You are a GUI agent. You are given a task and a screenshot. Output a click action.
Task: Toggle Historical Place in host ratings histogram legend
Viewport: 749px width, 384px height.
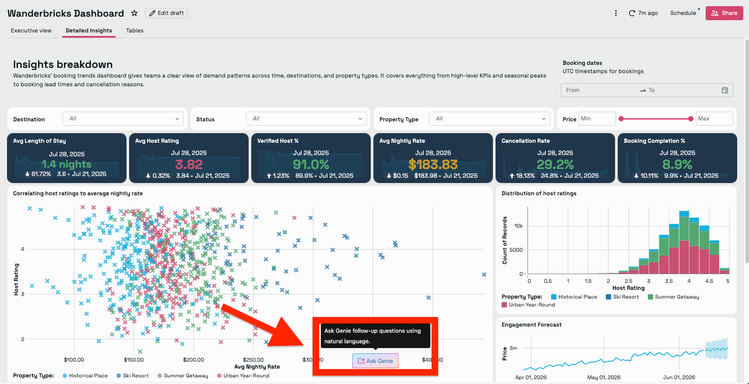point(574,297)
